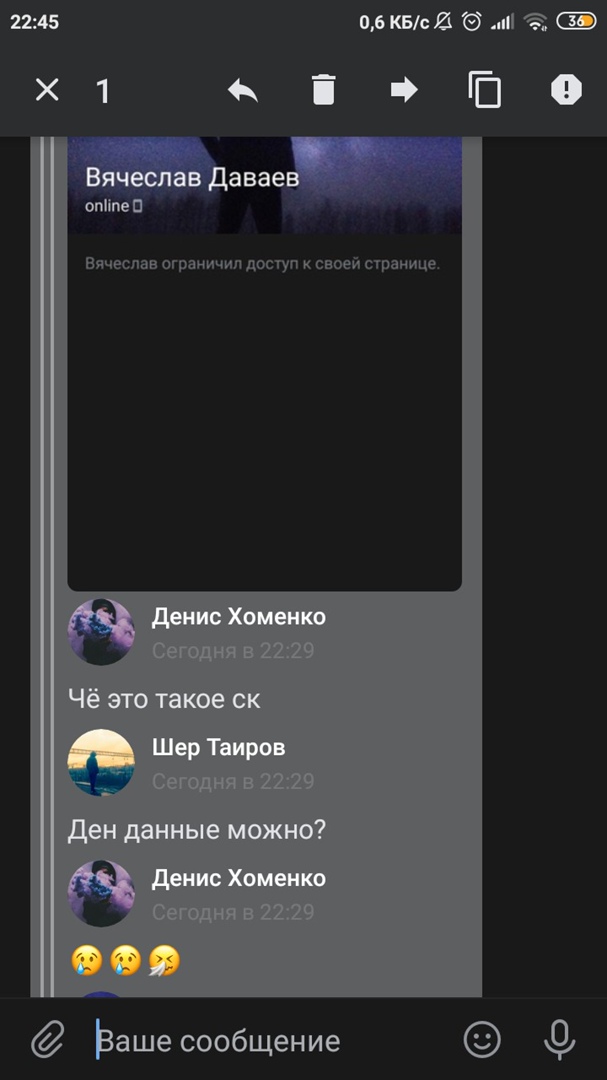Record voice message microphone icon
The image size is (607, 1080).
click(x=559, y=1039)
